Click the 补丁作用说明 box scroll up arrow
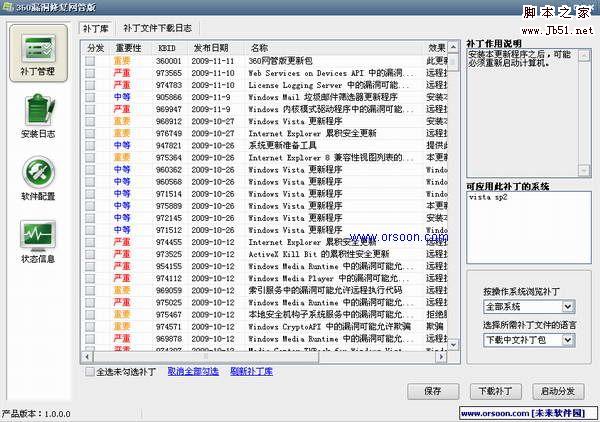Screen dimensions: 600x422 pos(584,56)
